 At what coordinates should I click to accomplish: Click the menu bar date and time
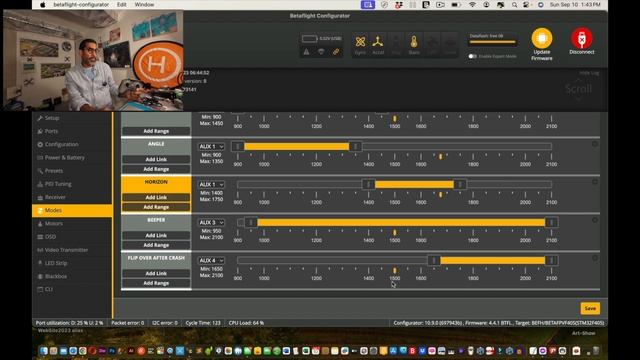575,5
